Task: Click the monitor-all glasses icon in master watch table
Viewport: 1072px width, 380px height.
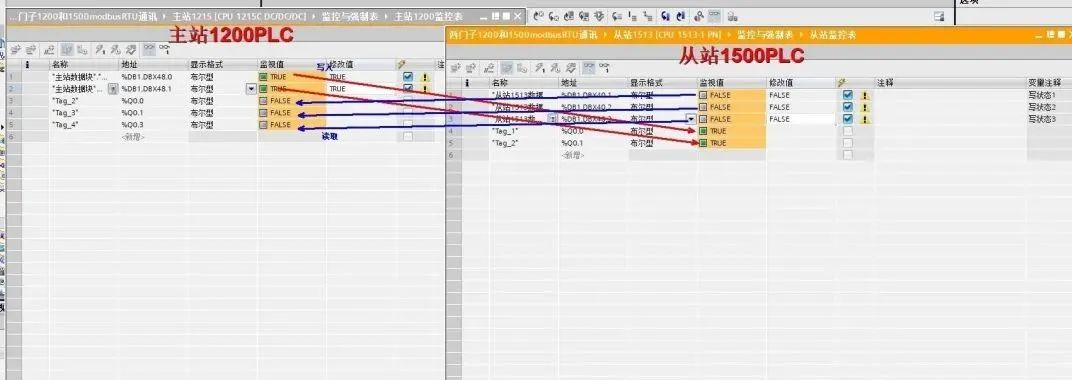Action: pyautogui.click(x=148, y=49)
